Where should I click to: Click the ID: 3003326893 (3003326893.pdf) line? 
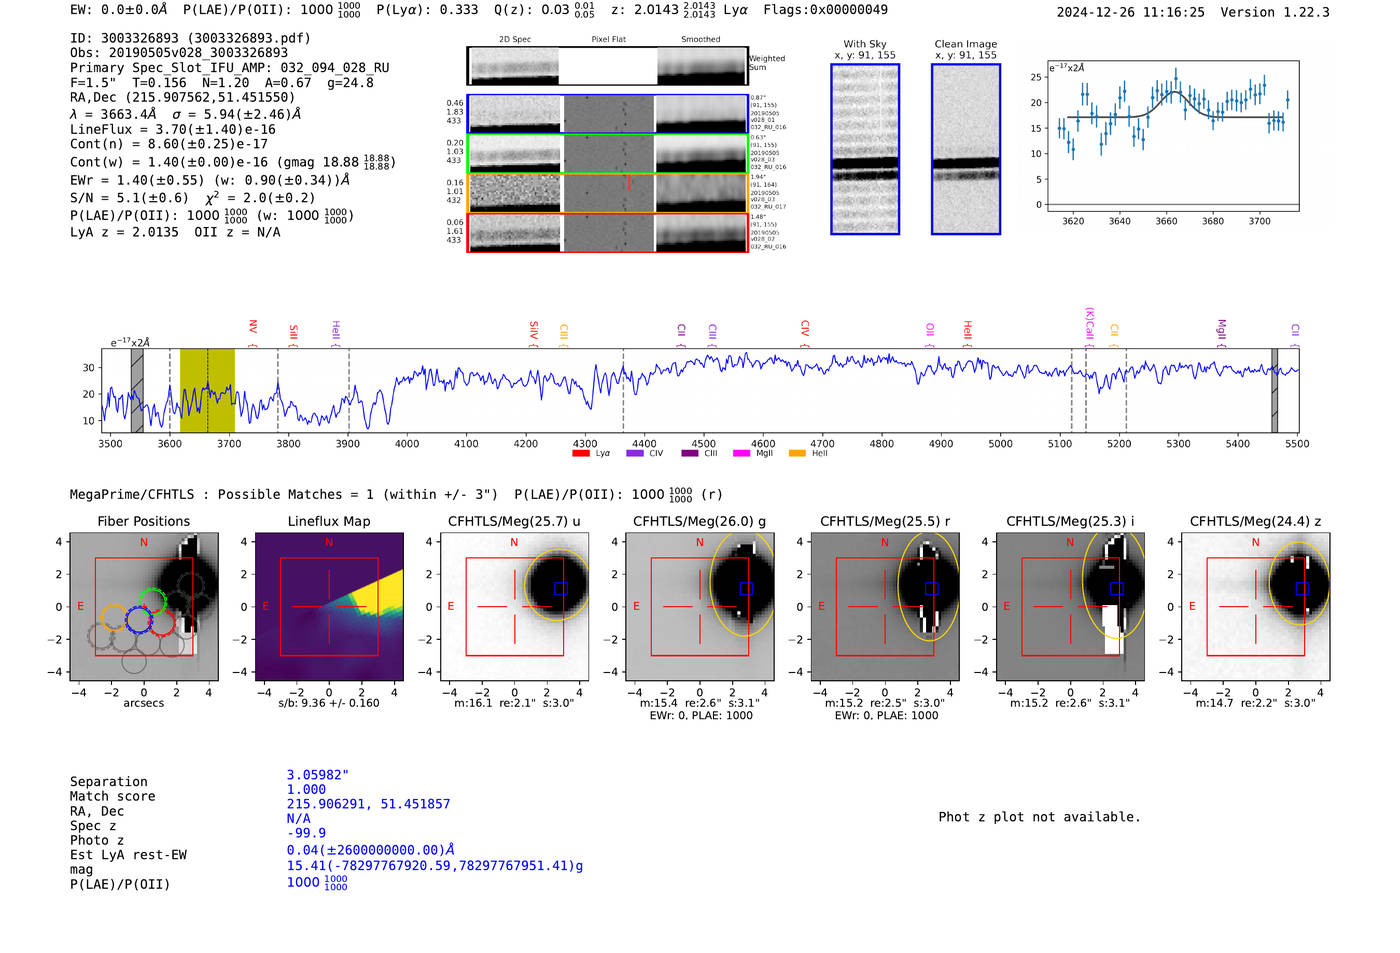(190, 38)
